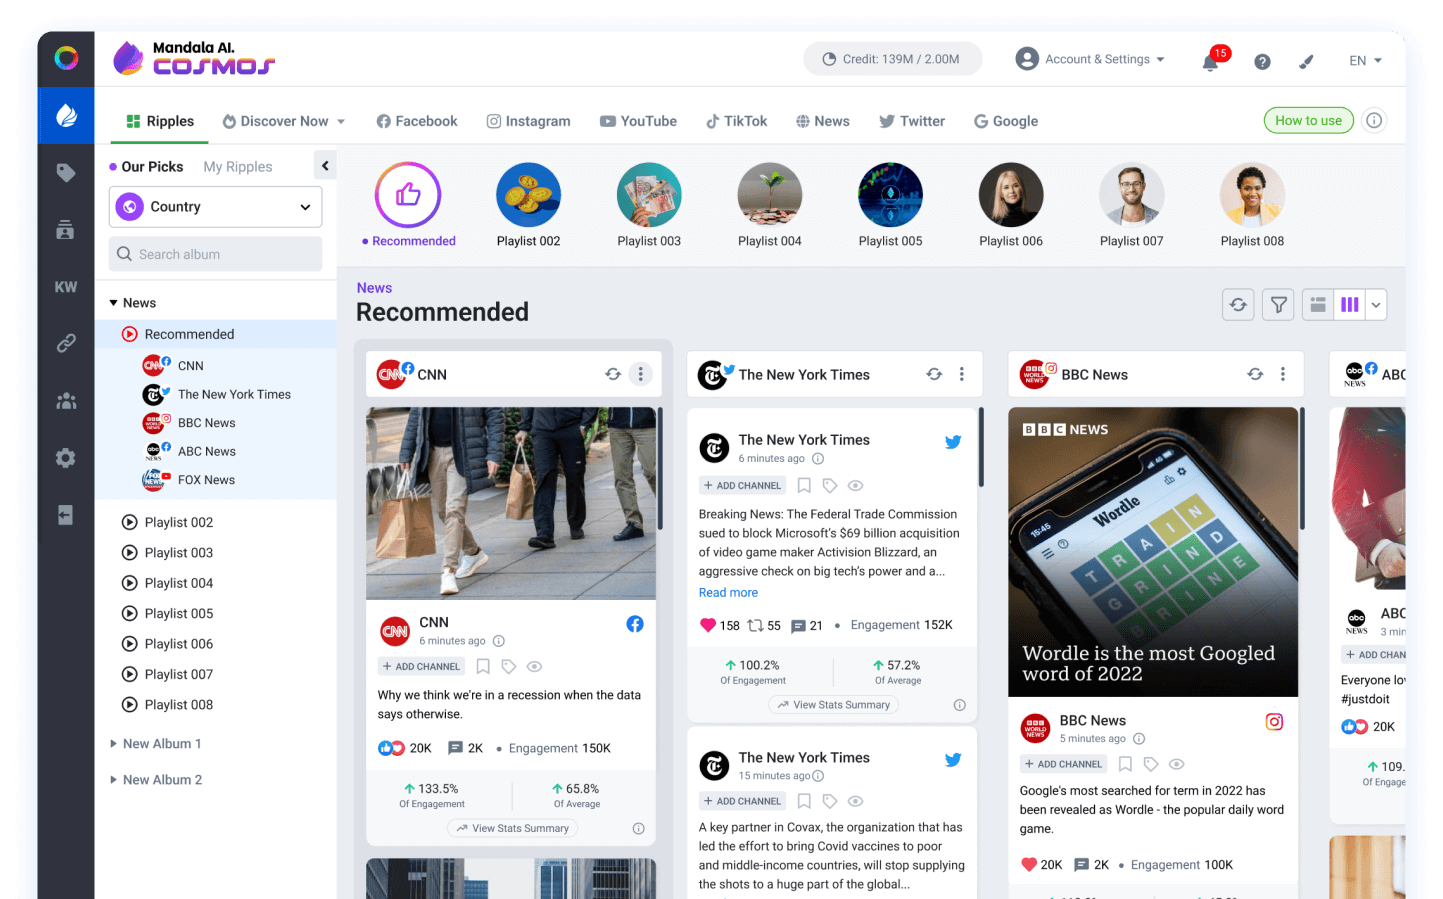1443x899 pixels.
Task: Open the notifications bell icon
Action: pyautogui.click(x=1210, y=62)
